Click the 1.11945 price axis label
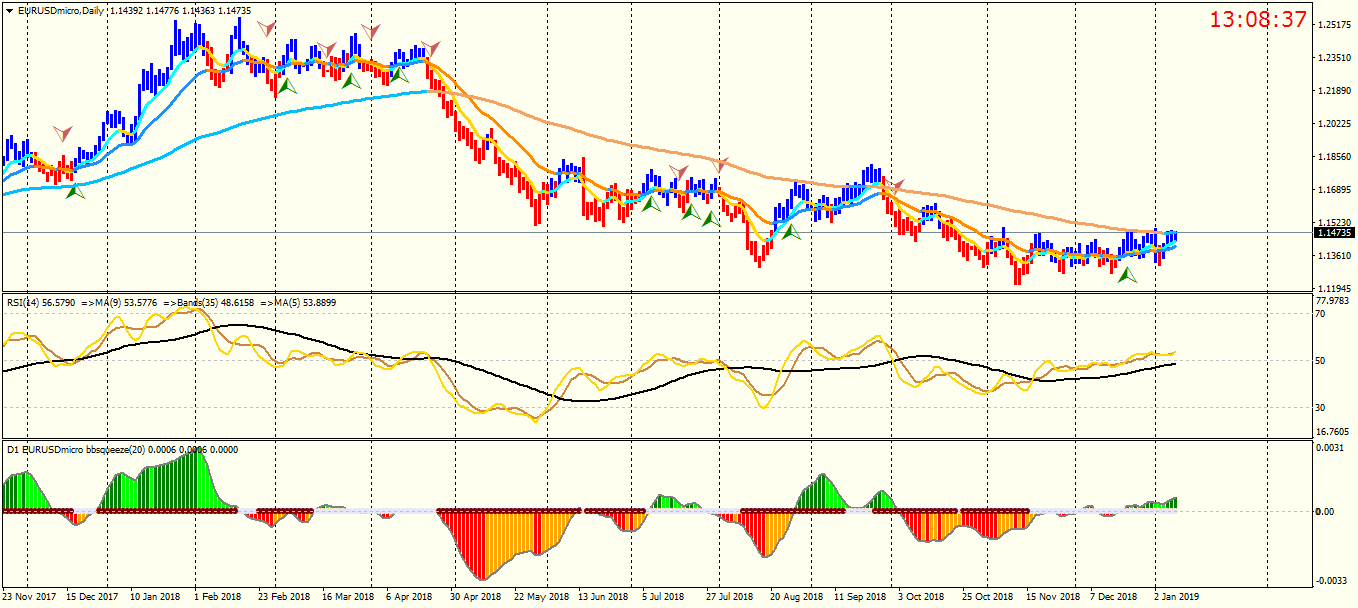This screenshot has width=1358, height=608. click(1336, 289)
